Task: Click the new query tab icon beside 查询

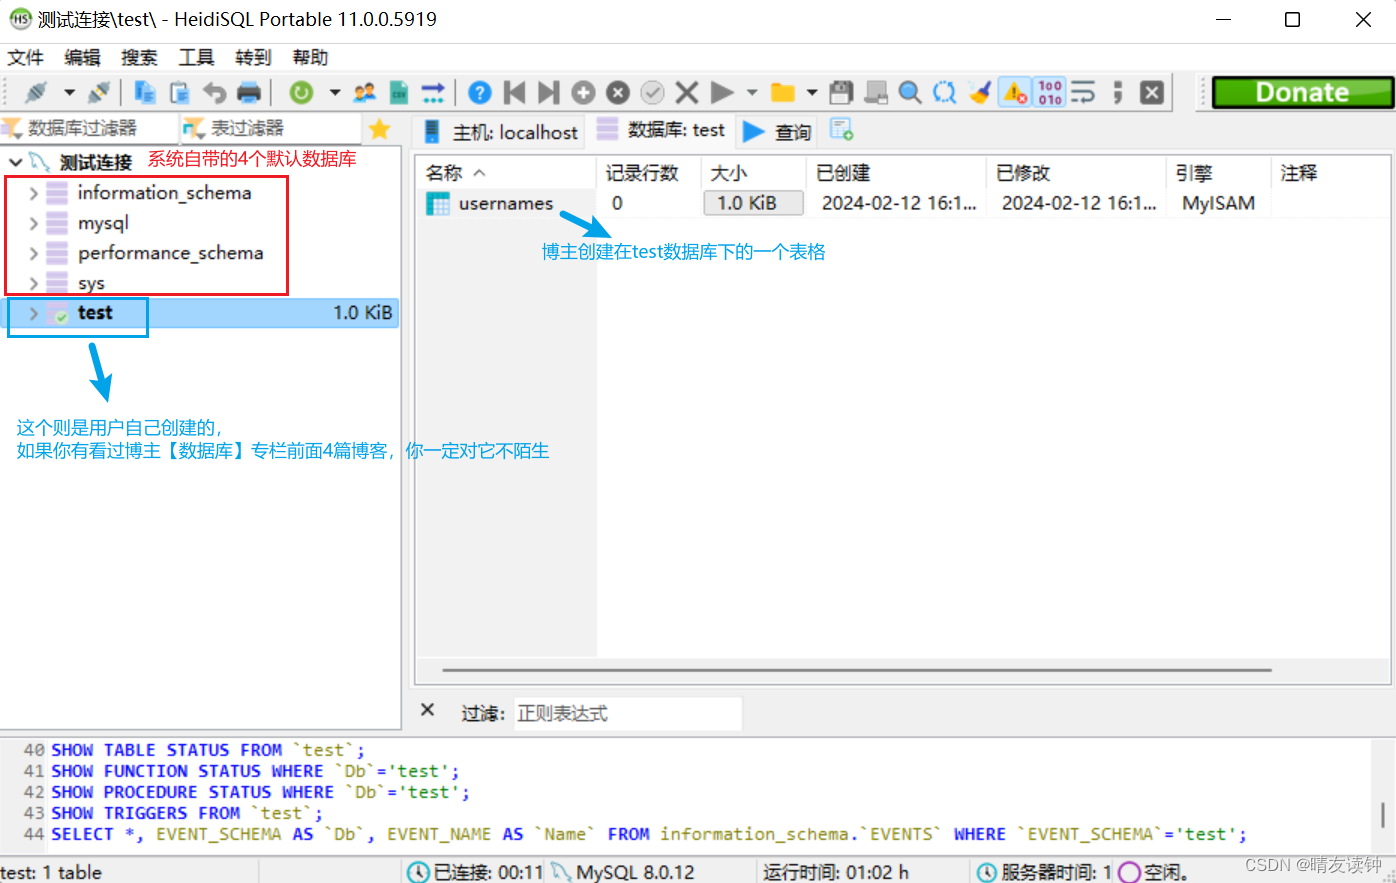Action: pyautogui.click(x=841, y=130)
